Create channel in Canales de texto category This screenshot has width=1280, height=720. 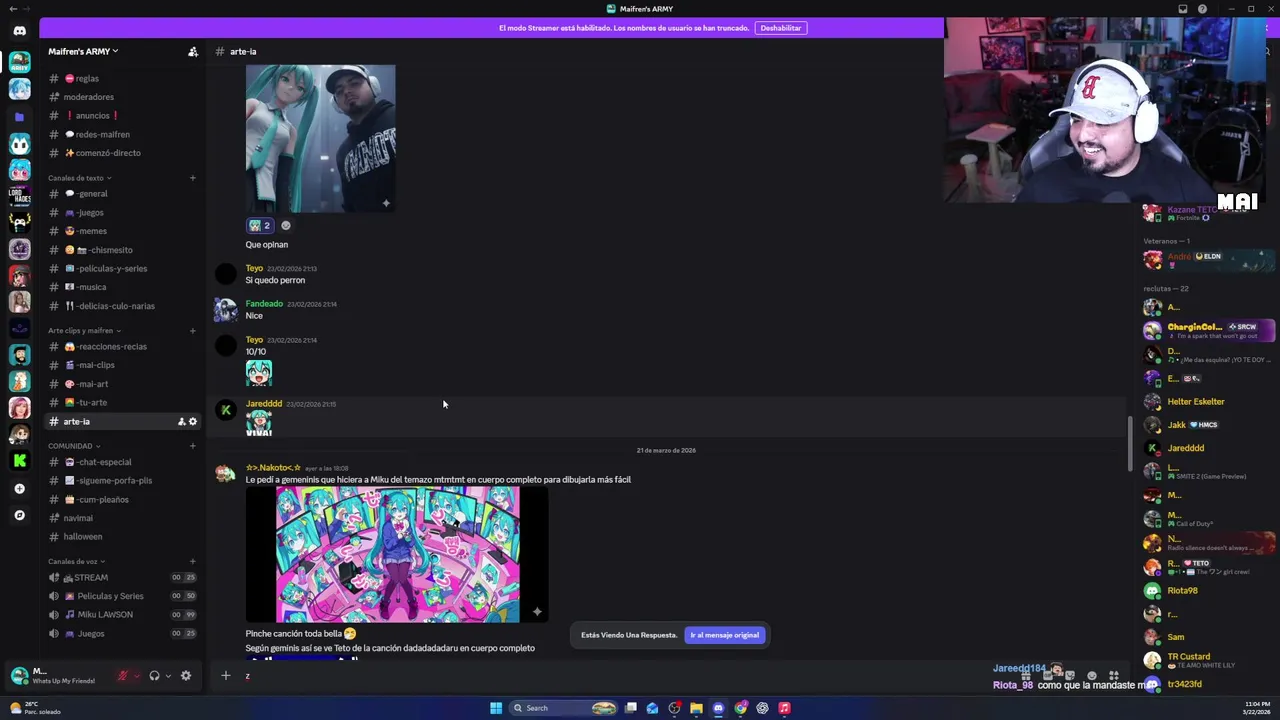(193, 178)
